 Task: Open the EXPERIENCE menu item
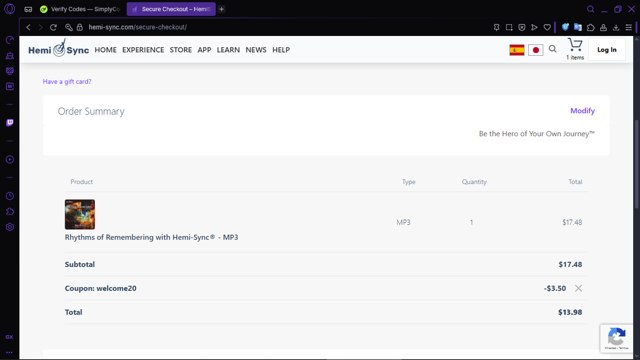coord(143,50)
